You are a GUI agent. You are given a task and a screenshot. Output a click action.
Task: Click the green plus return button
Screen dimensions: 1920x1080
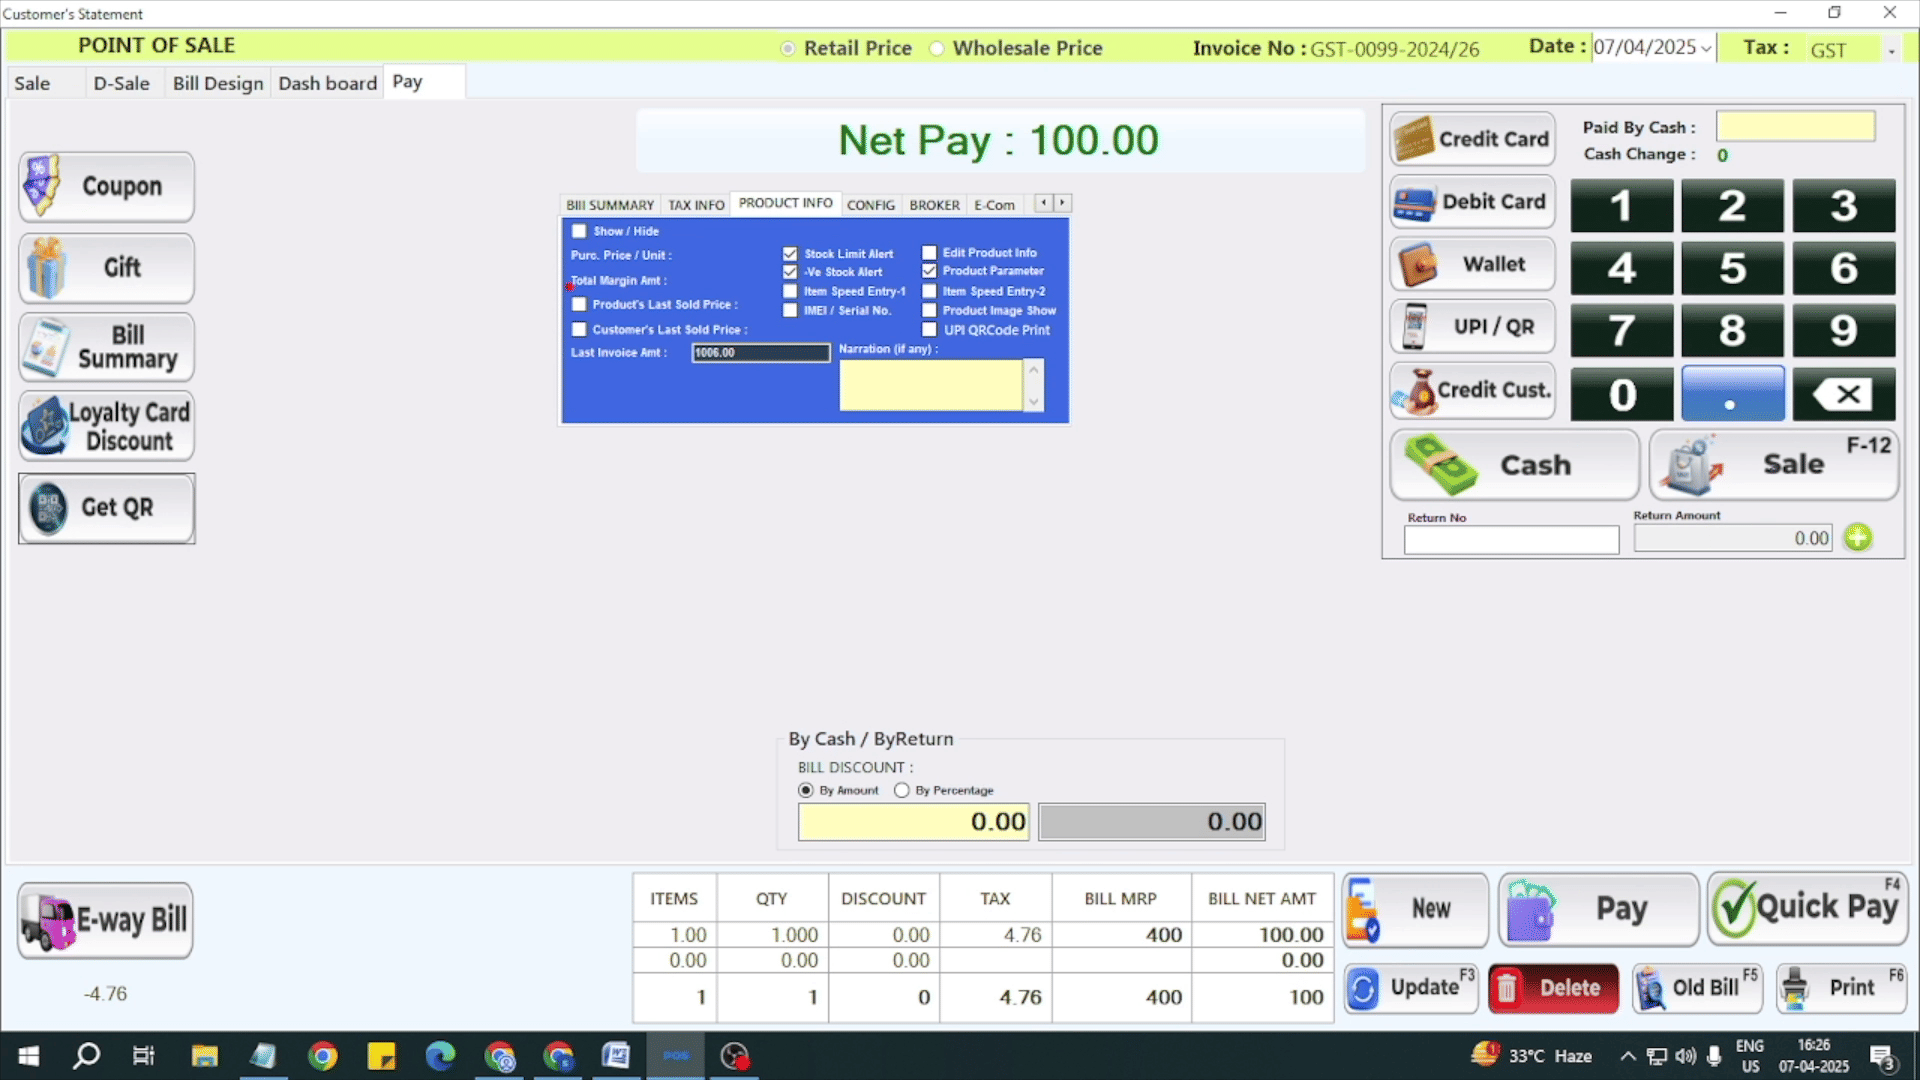tap(1858, 538)
